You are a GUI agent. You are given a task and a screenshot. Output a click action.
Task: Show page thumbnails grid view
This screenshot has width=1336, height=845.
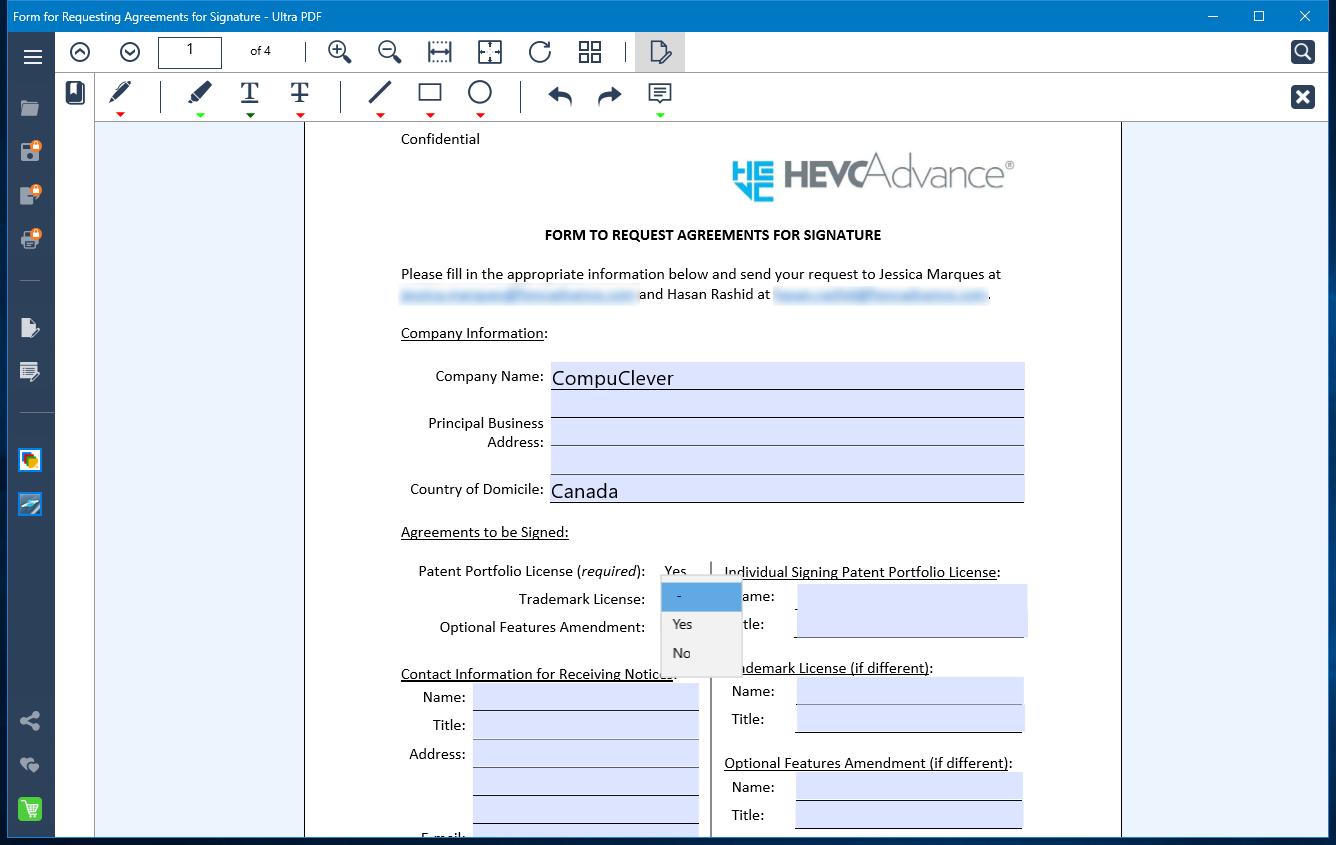click(x=590, y=52)
